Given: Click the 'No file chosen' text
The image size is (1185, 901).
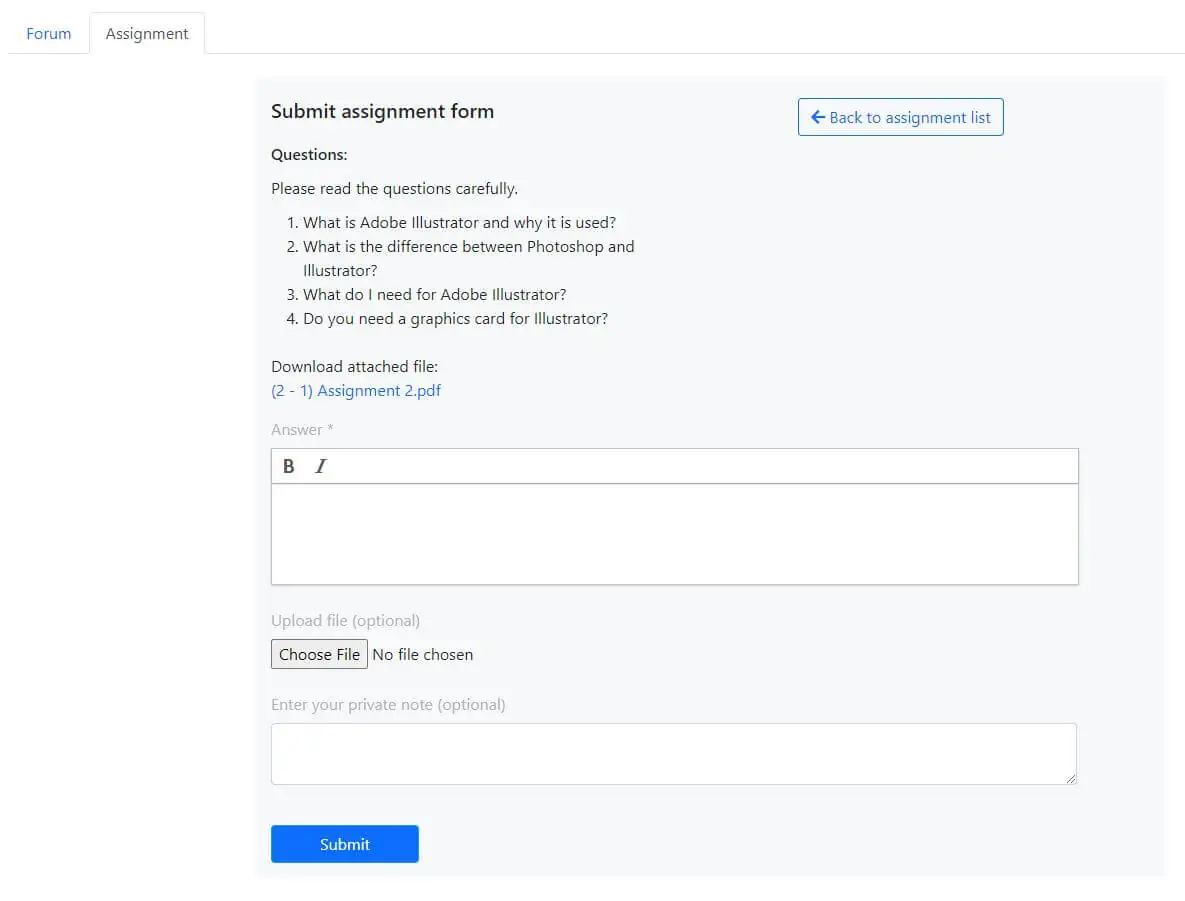Looking at the screenshot, I should coord(423,655).
